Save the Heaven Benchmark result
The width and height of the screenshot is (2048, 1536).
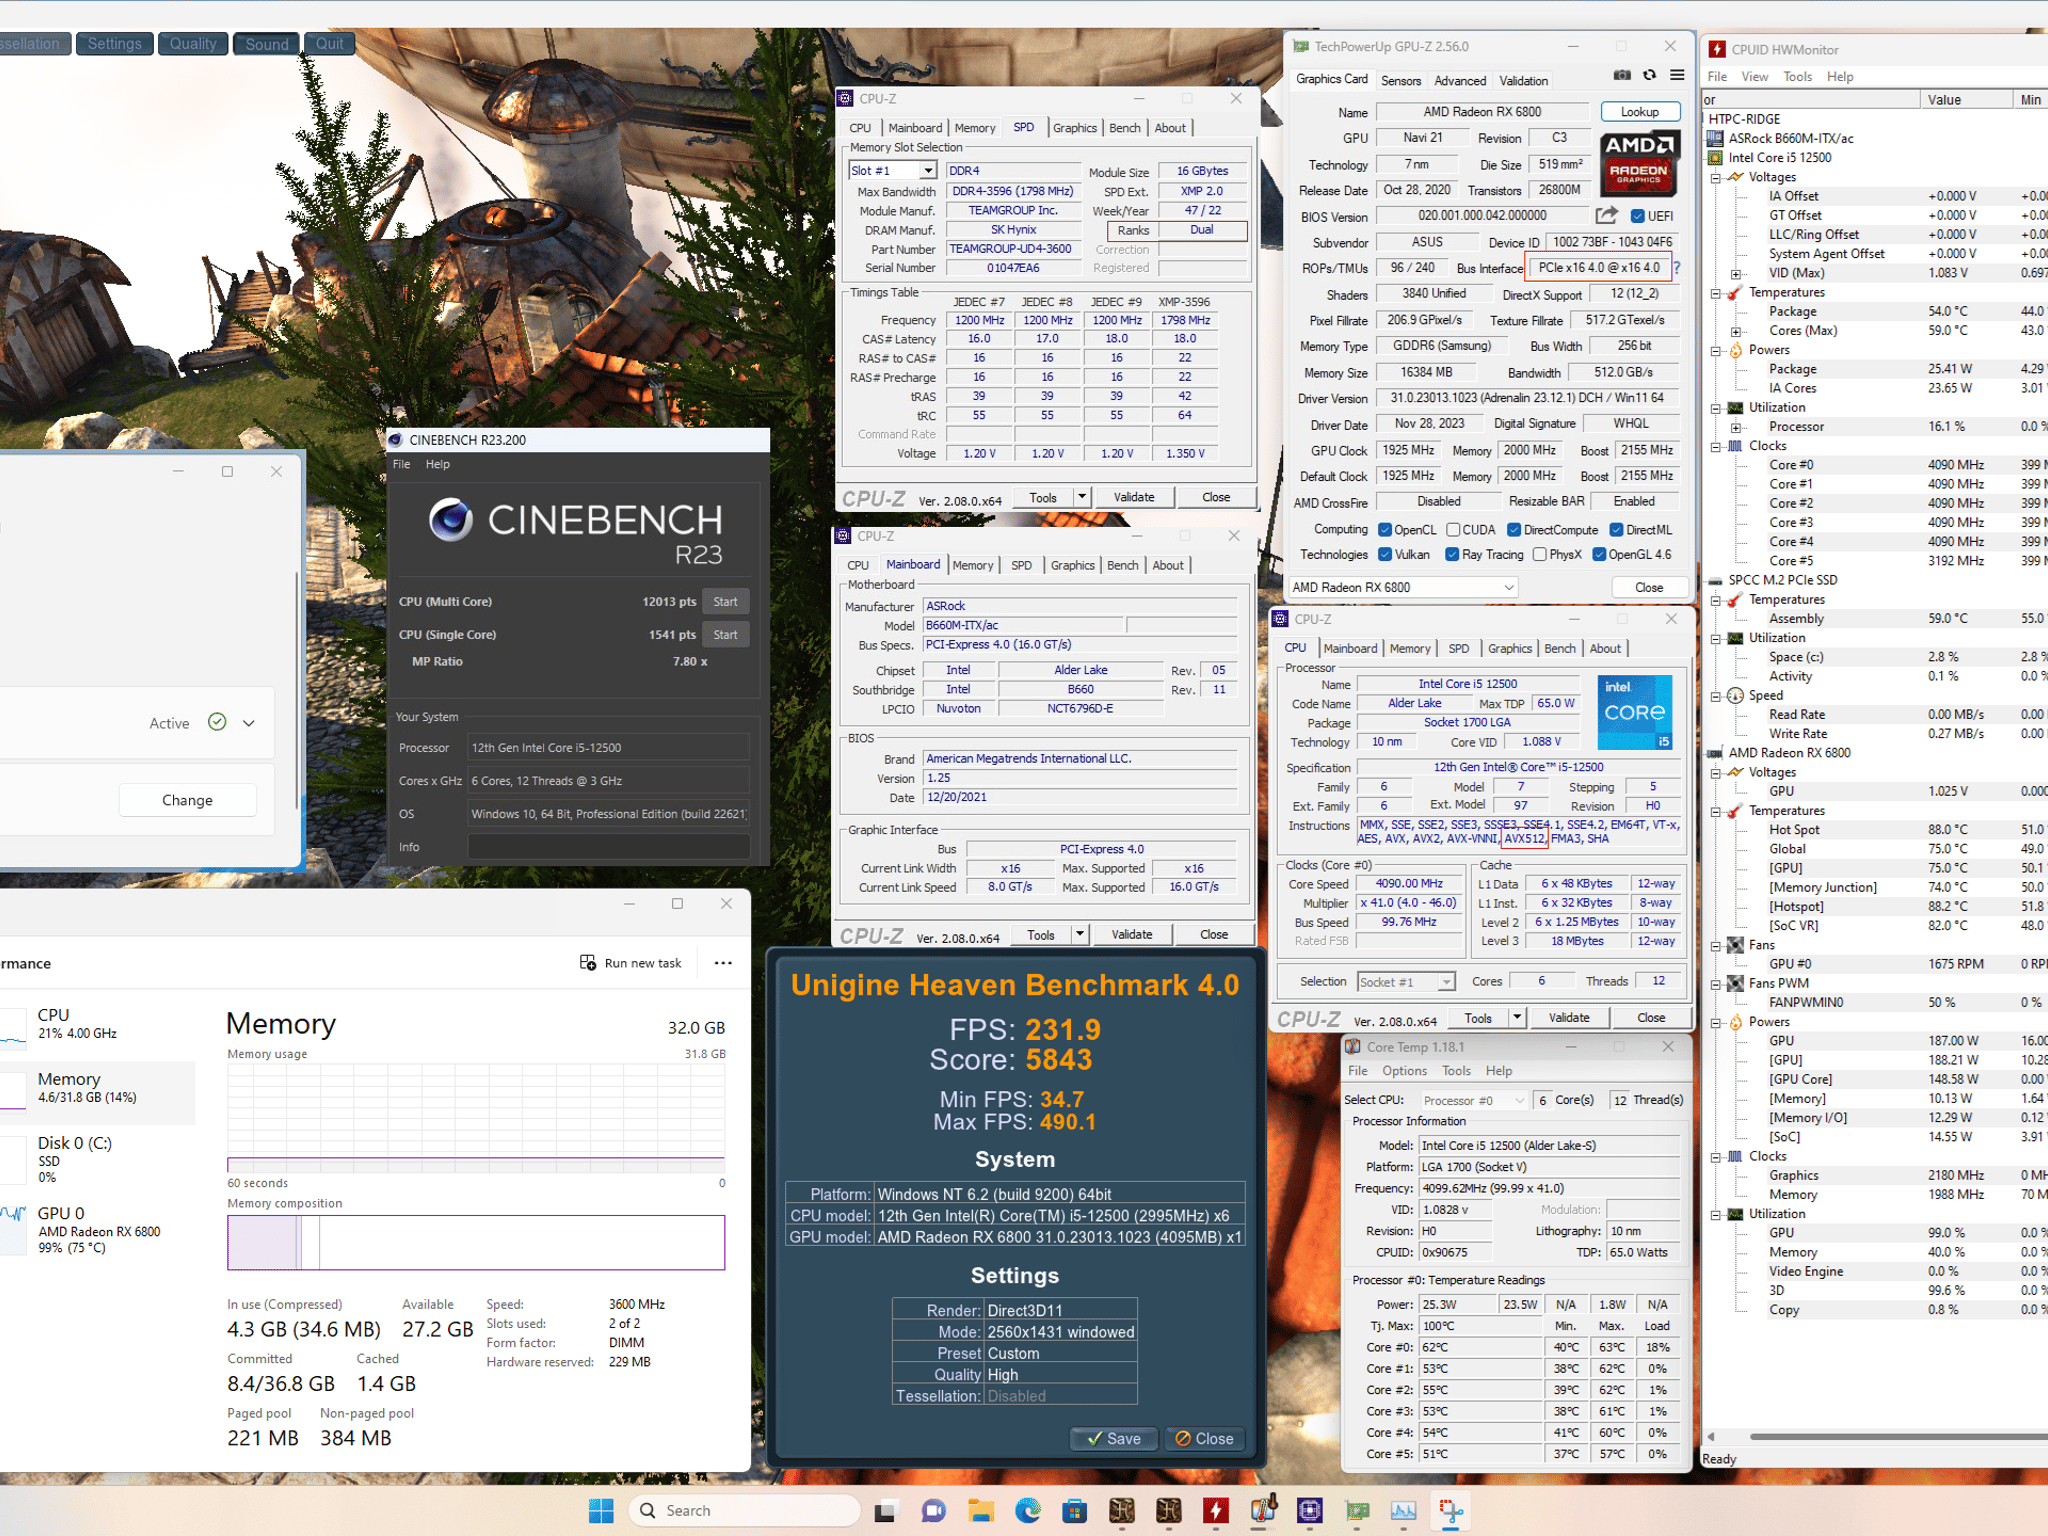tap(1114, 1438)
